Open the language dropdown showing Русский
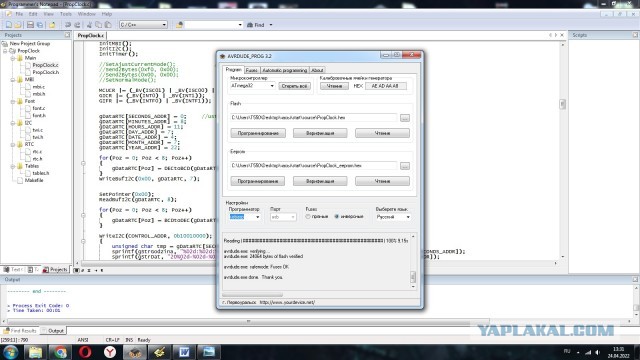This screenshot has height=360, width=640. coord(408,217)
